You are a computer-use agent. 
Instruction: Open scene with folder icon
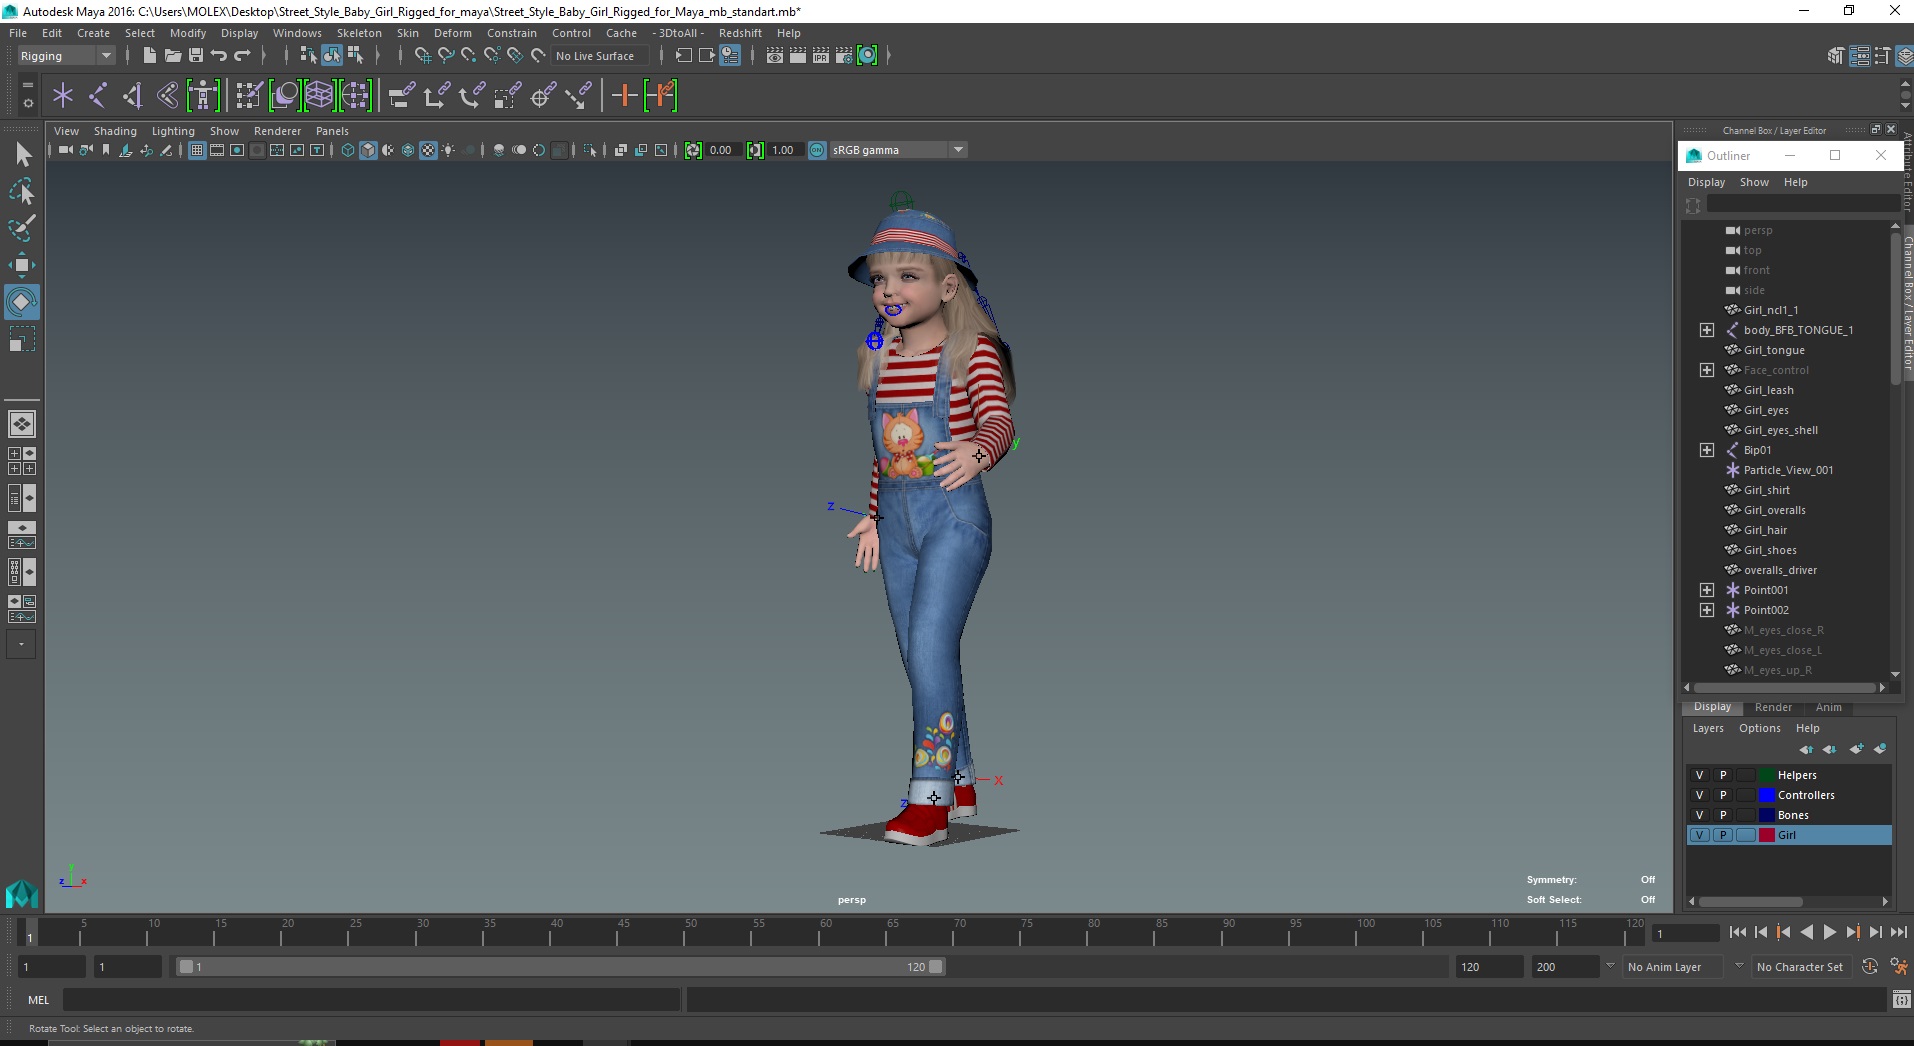coord(172,56)
